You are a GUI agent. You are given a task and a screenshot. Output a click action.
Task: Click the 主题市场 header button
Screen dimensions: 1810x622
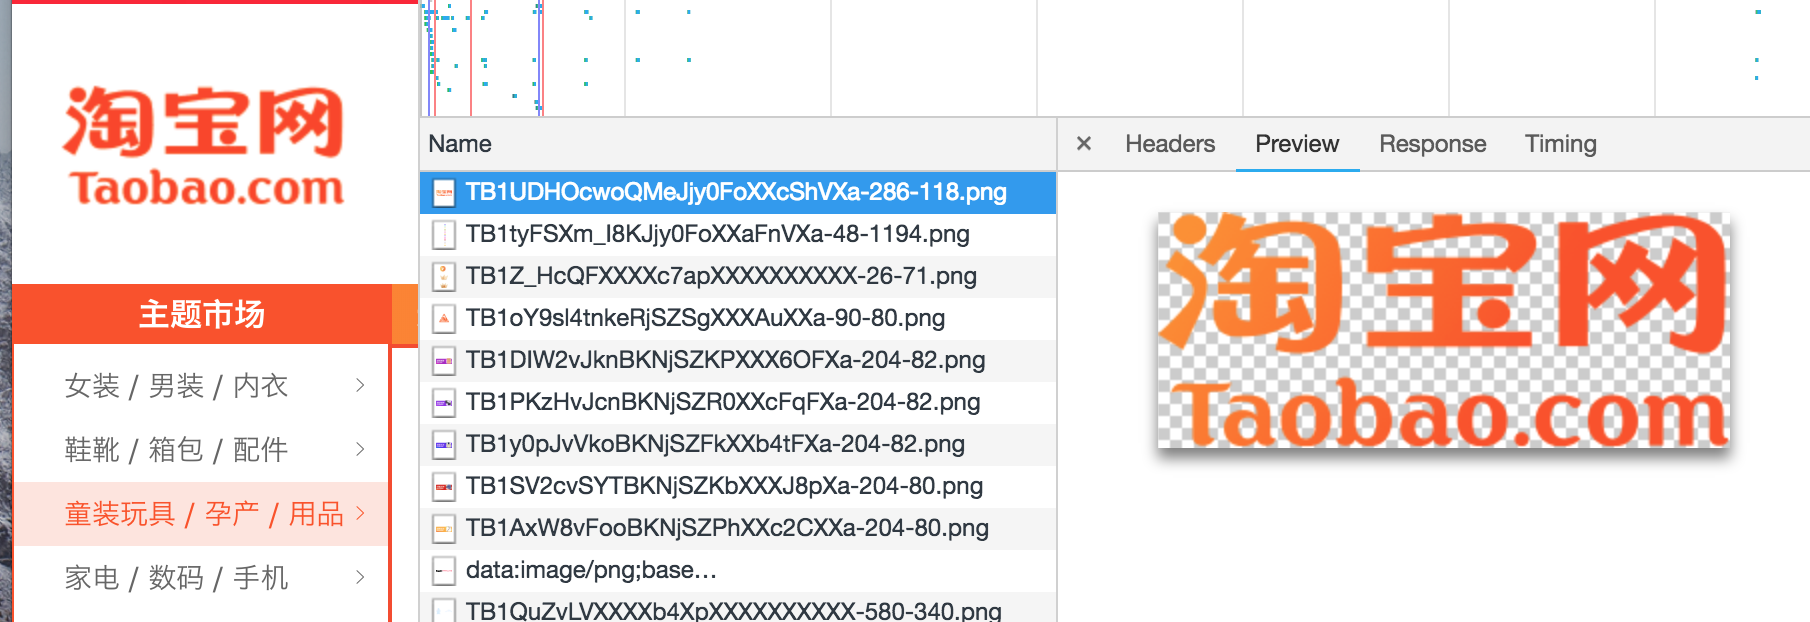pyautogui.click(x=201, y=315)
